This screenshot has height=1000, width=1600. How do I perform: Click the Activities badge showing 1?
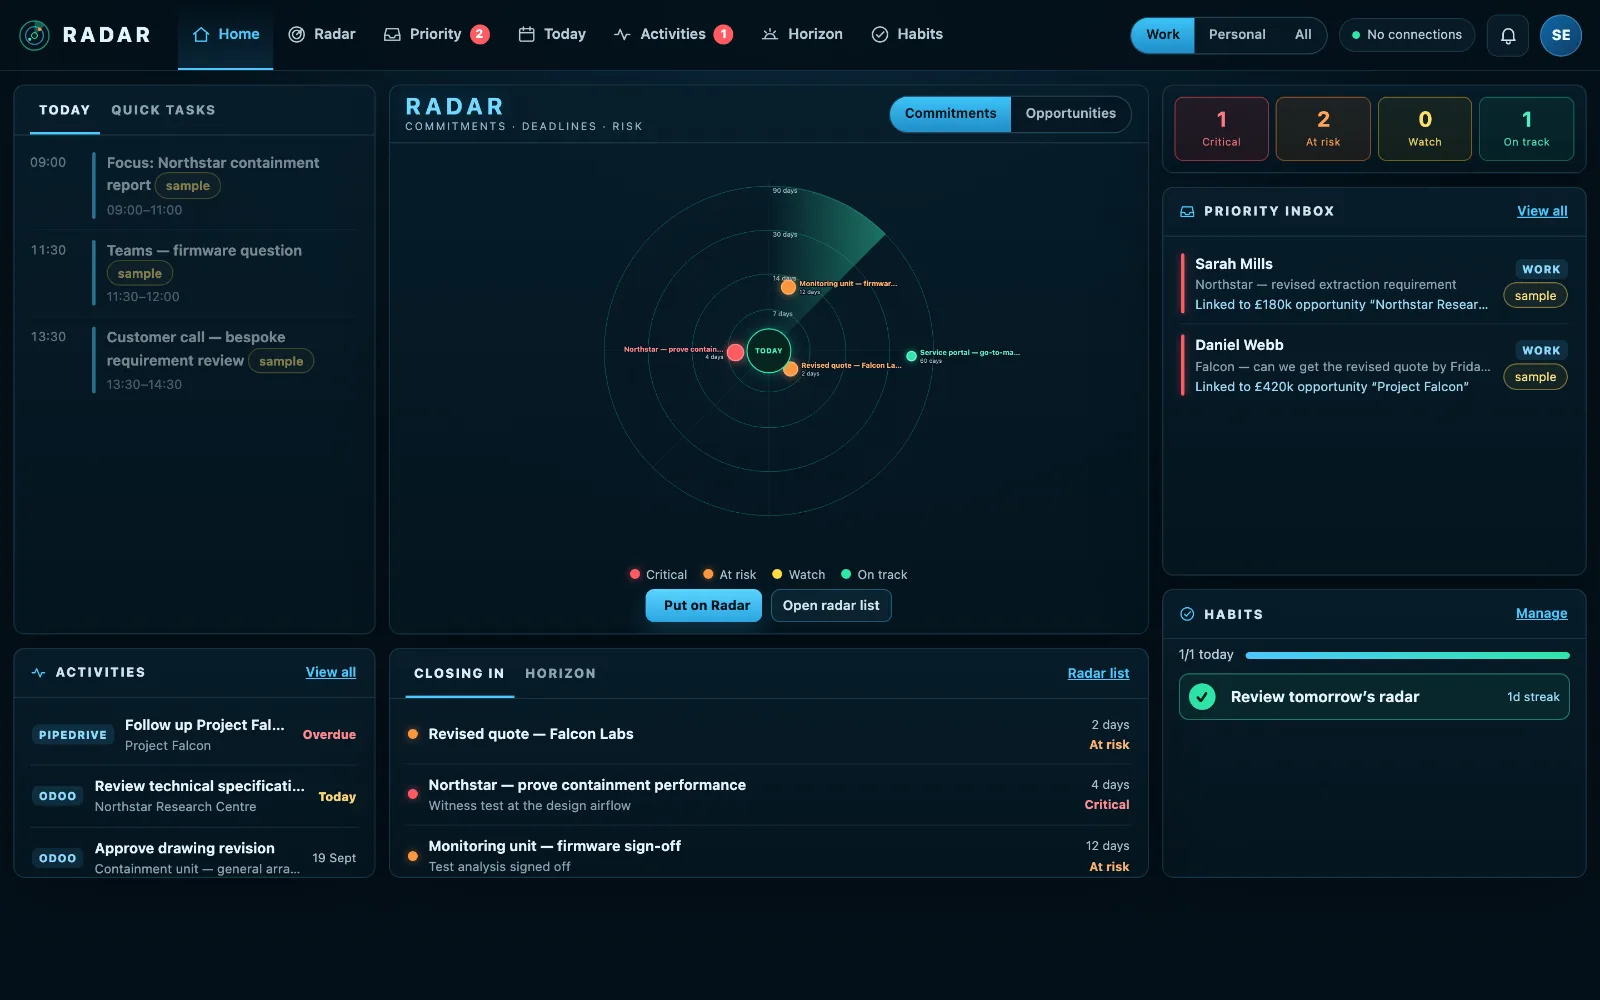pos(724,34)
